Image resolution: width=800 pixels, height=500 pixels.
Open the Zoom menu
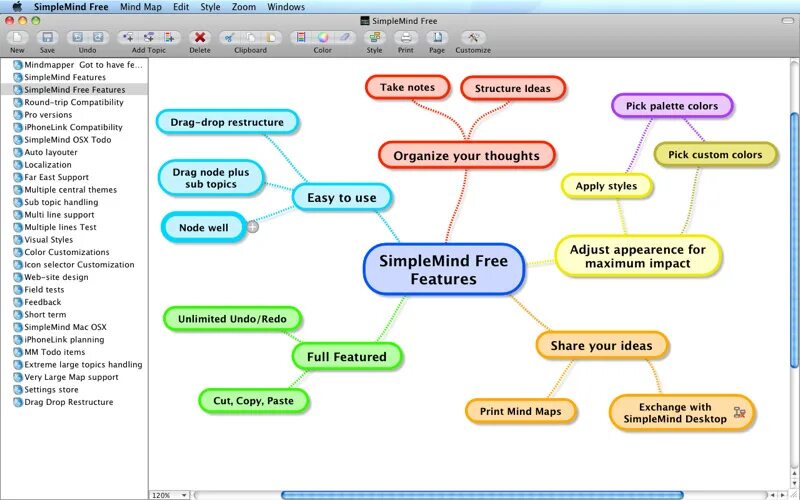pyautogui.click(x=244, y=7)
